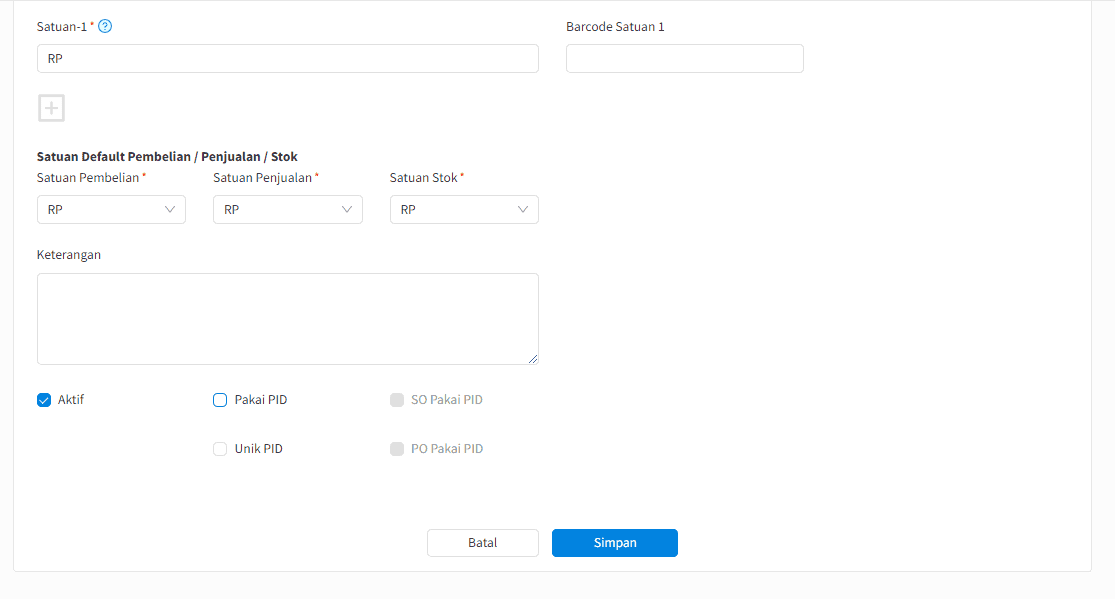1115x599 pixels.
Task: Click inside the Keterangan text area
Action: click(x=288, y=319)
